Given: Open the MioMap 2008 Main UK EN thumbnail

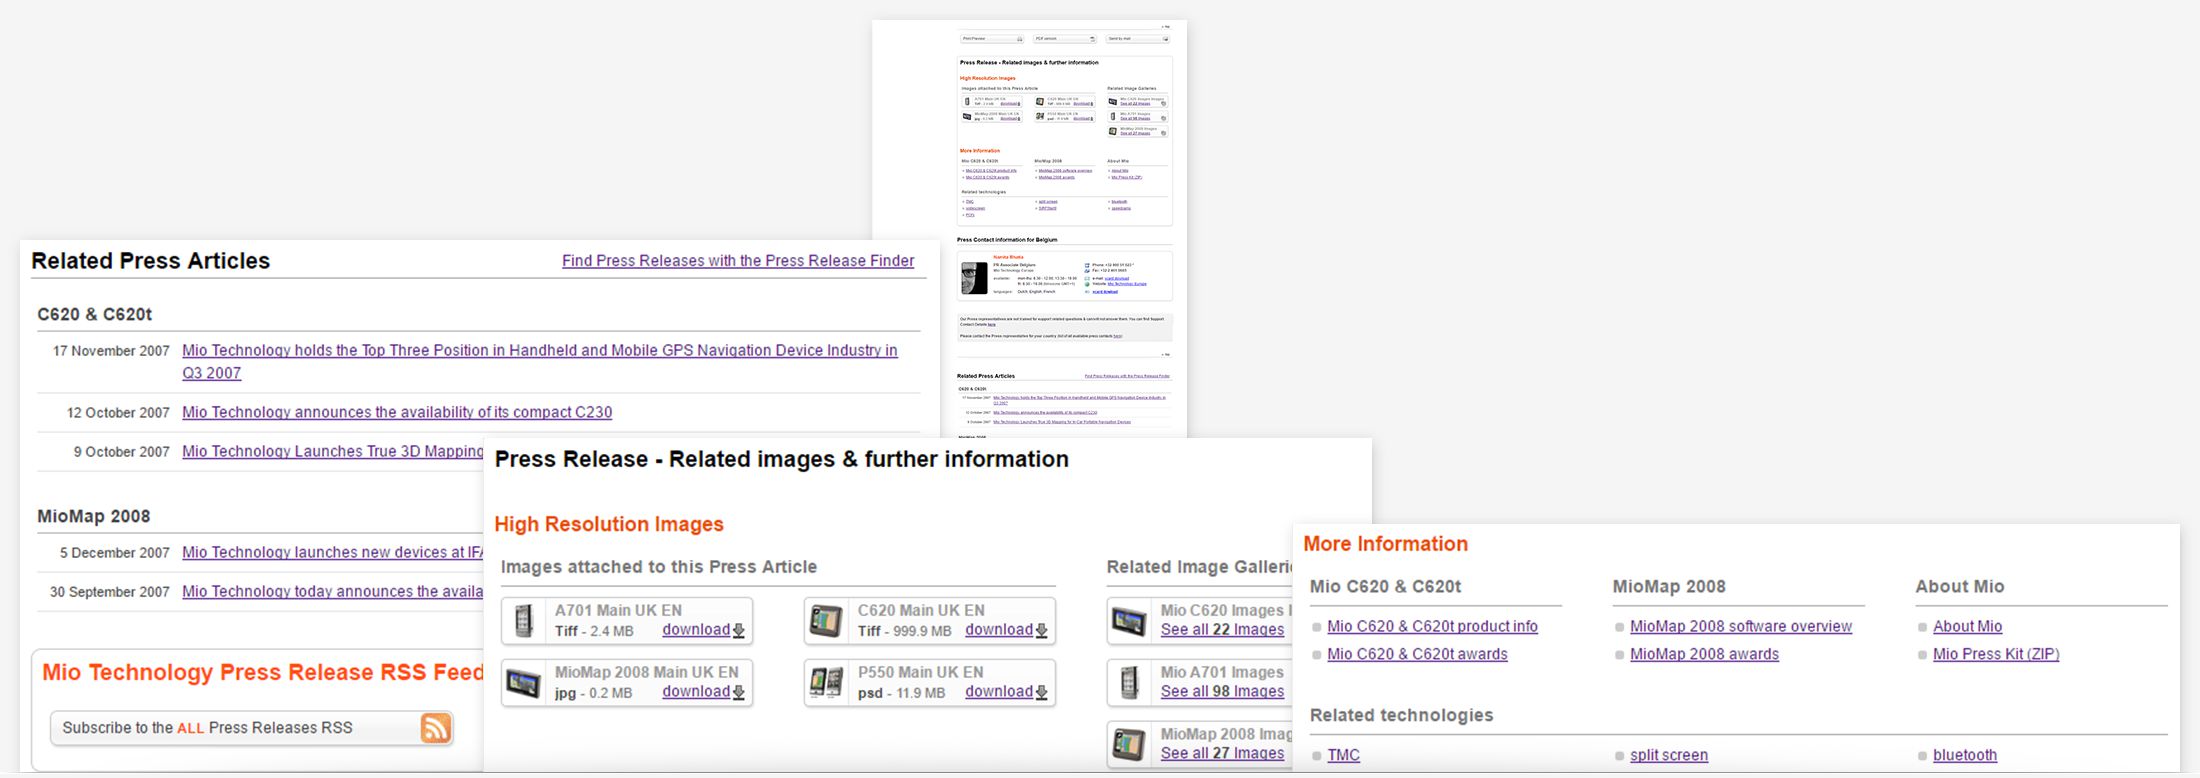Looking at the screenshot, I should 524,683.
